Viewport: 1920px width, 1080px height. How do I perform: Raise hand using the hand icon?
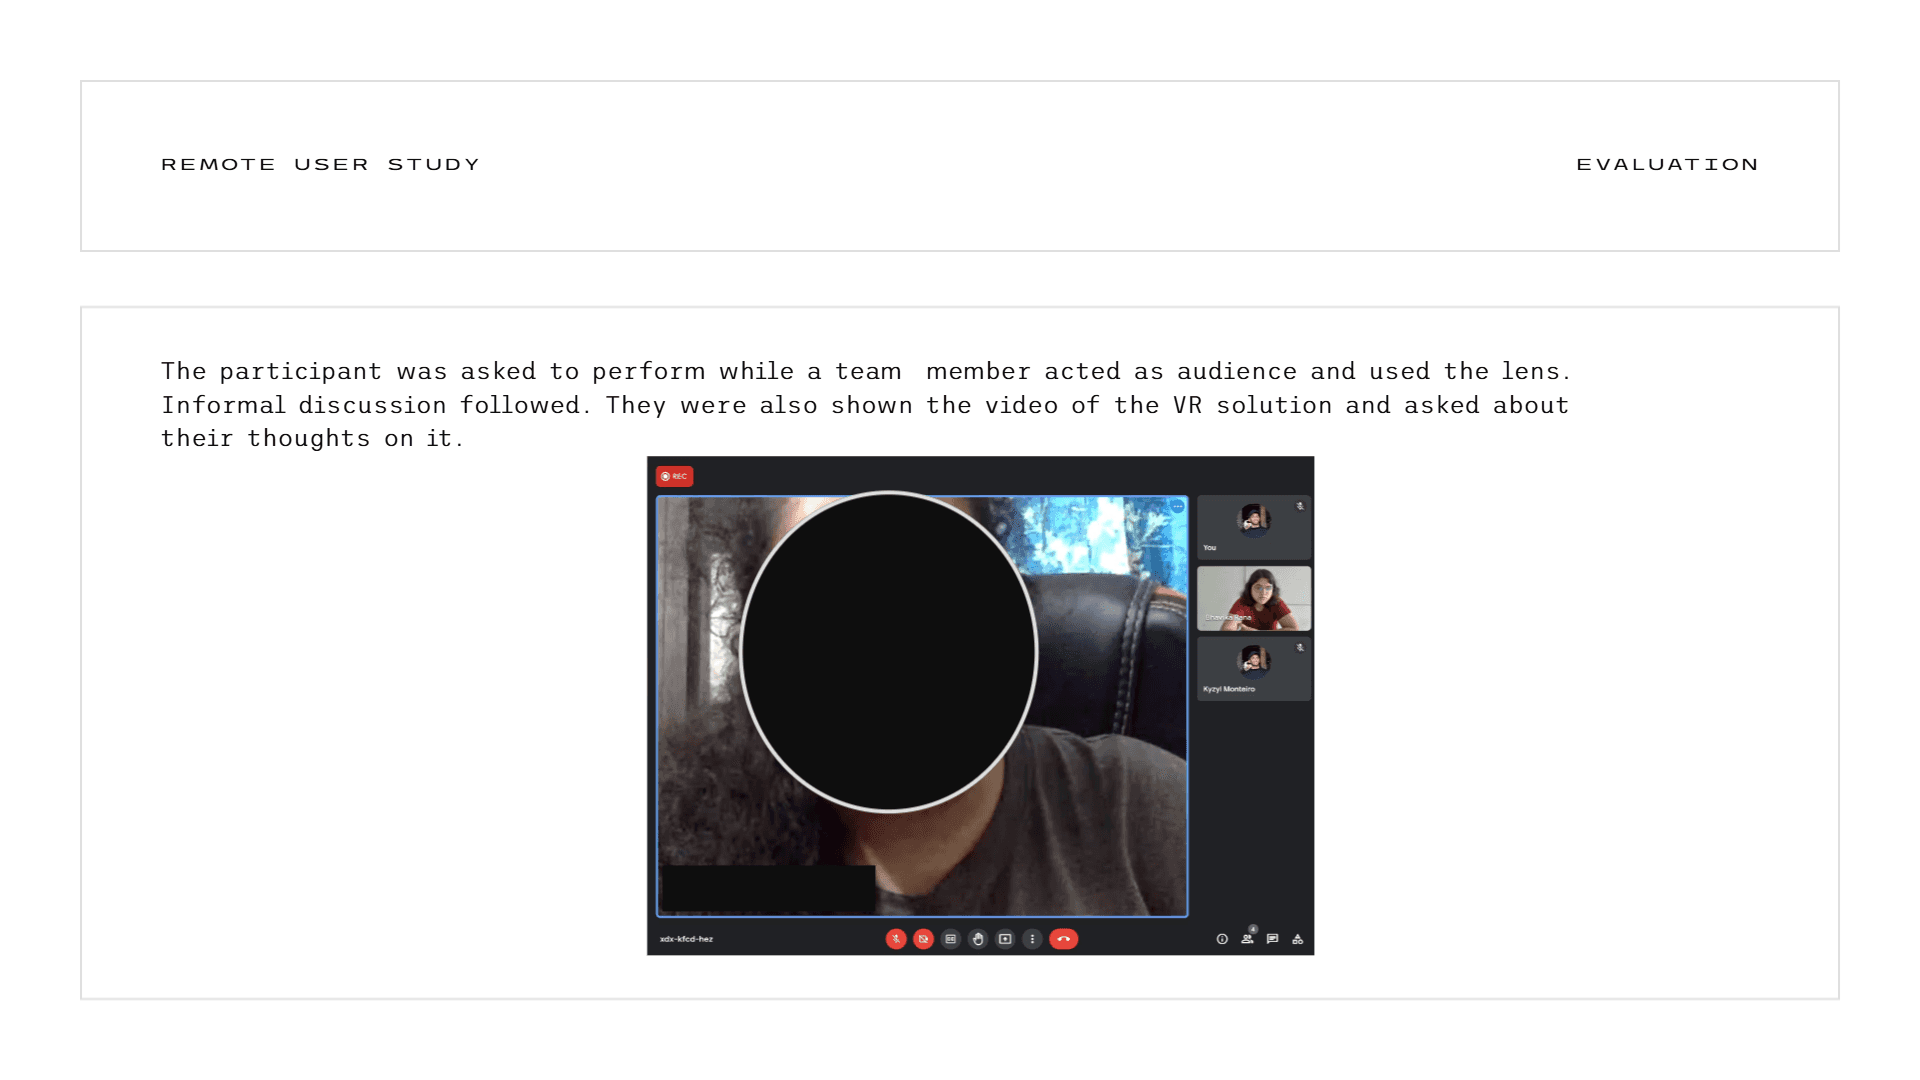tap(978, 939)
